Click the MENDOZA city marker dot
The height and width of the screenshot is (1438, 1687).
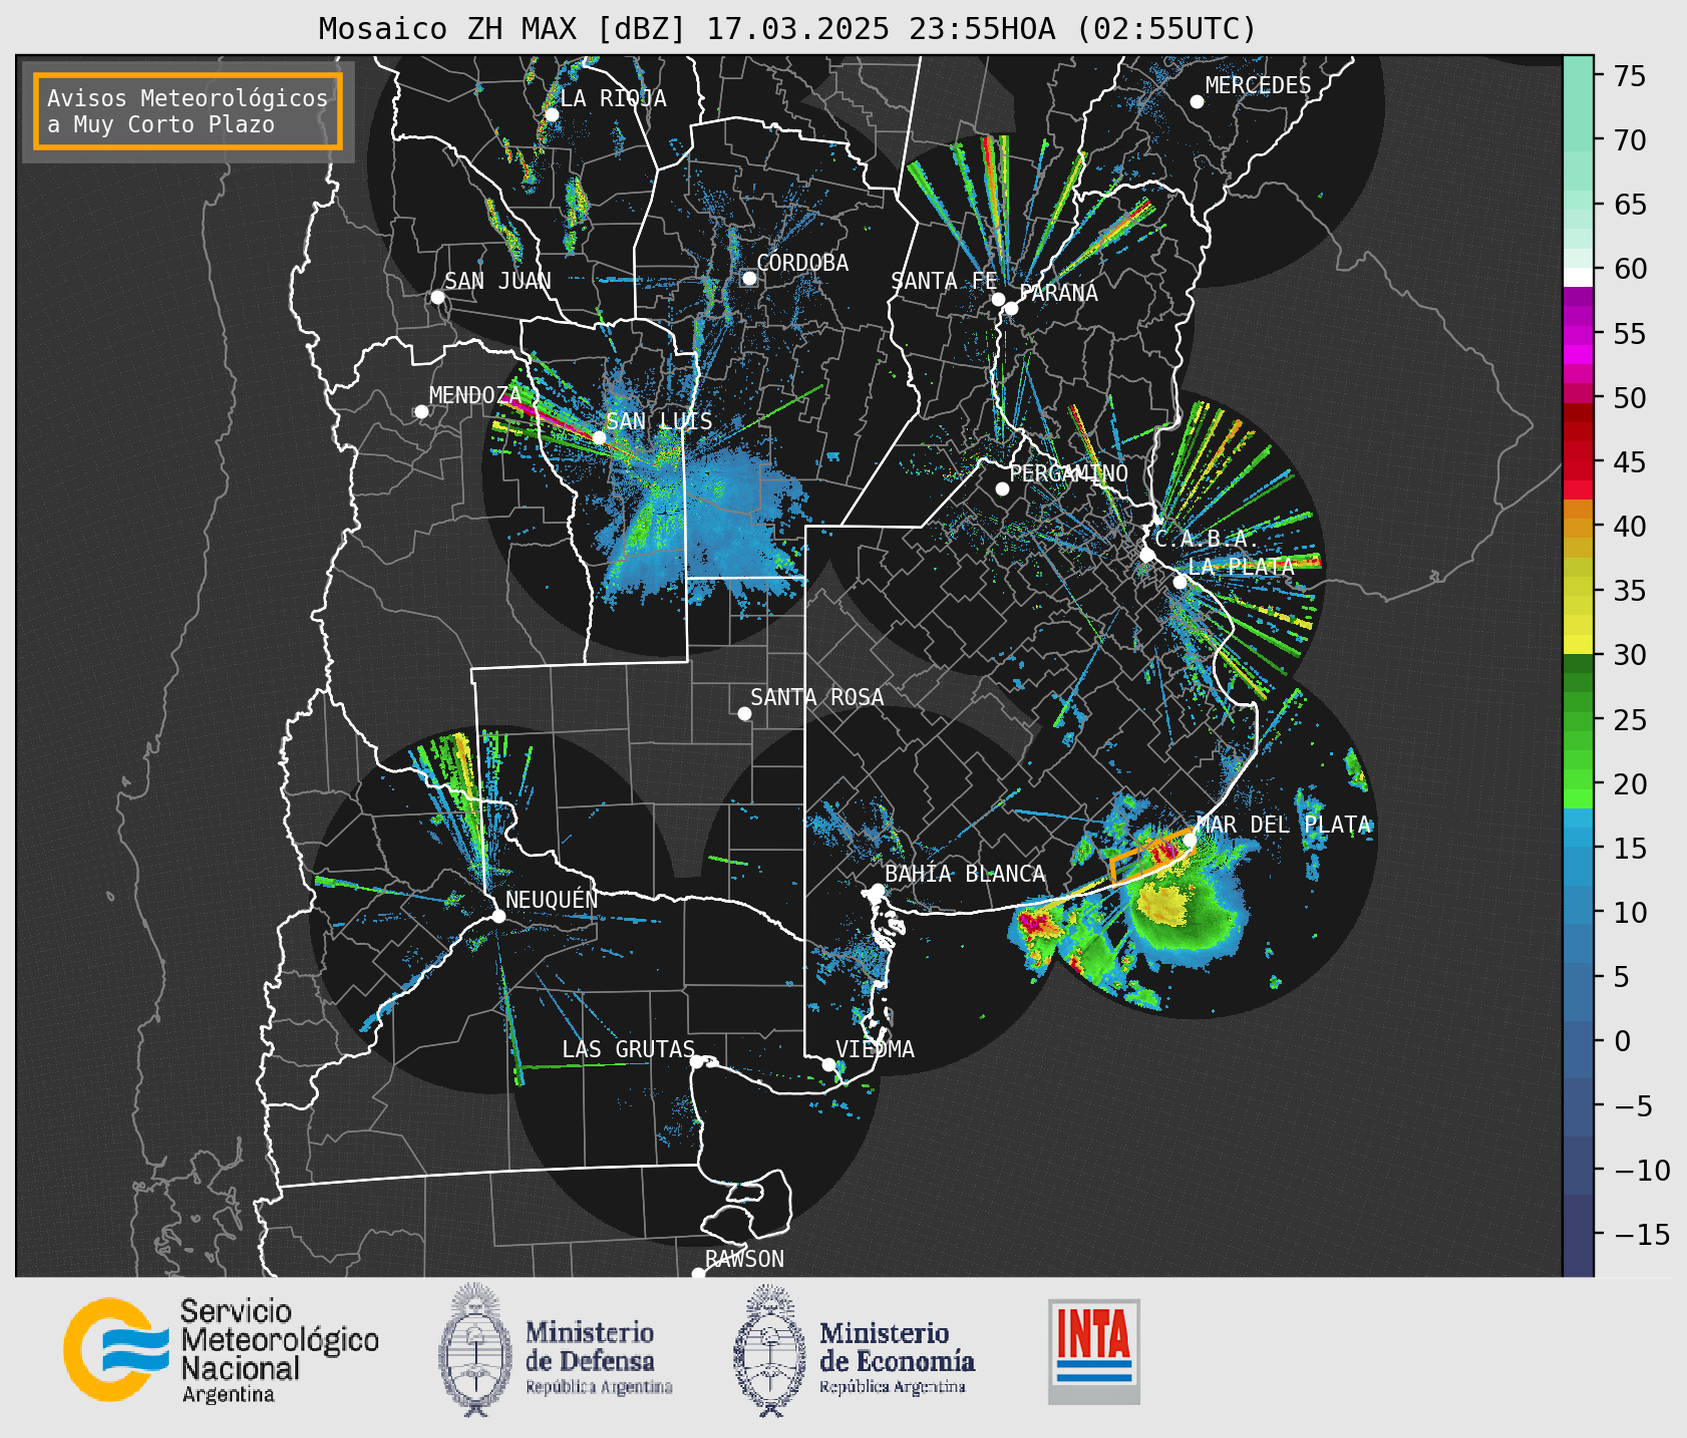[x=421, y=412]
